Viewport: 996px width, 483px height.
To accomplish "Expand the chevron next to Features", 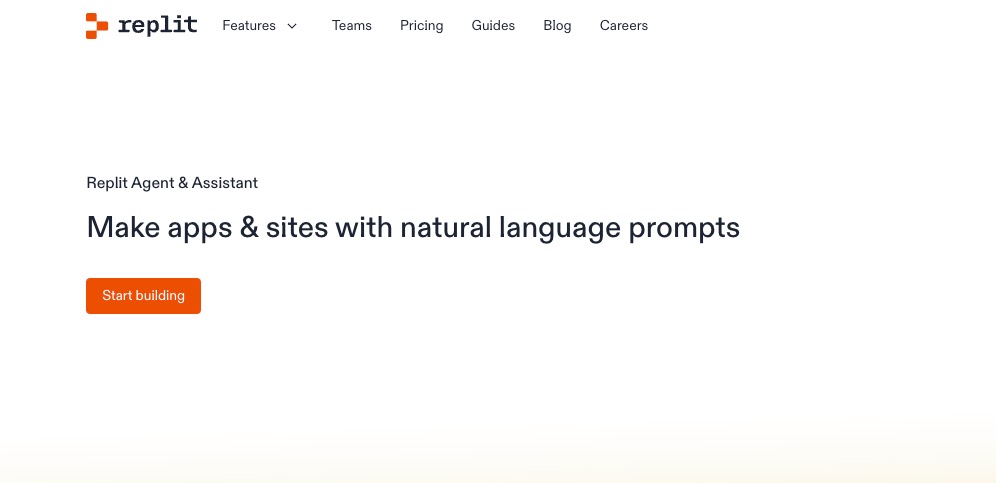I will 292,26.
